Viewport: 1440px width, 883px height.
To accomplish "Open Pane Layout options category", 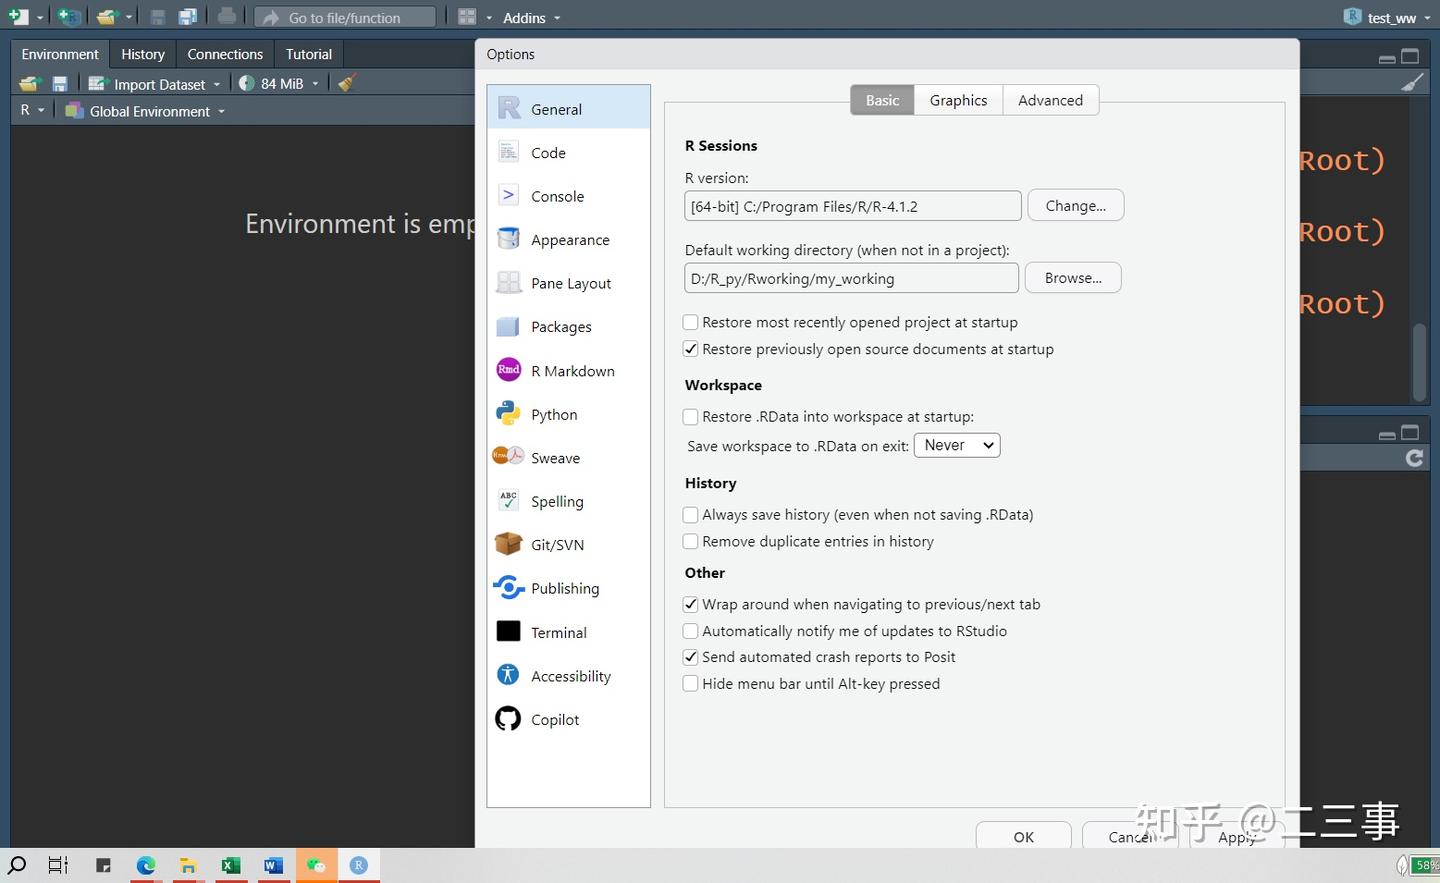I will coord(568,283).
